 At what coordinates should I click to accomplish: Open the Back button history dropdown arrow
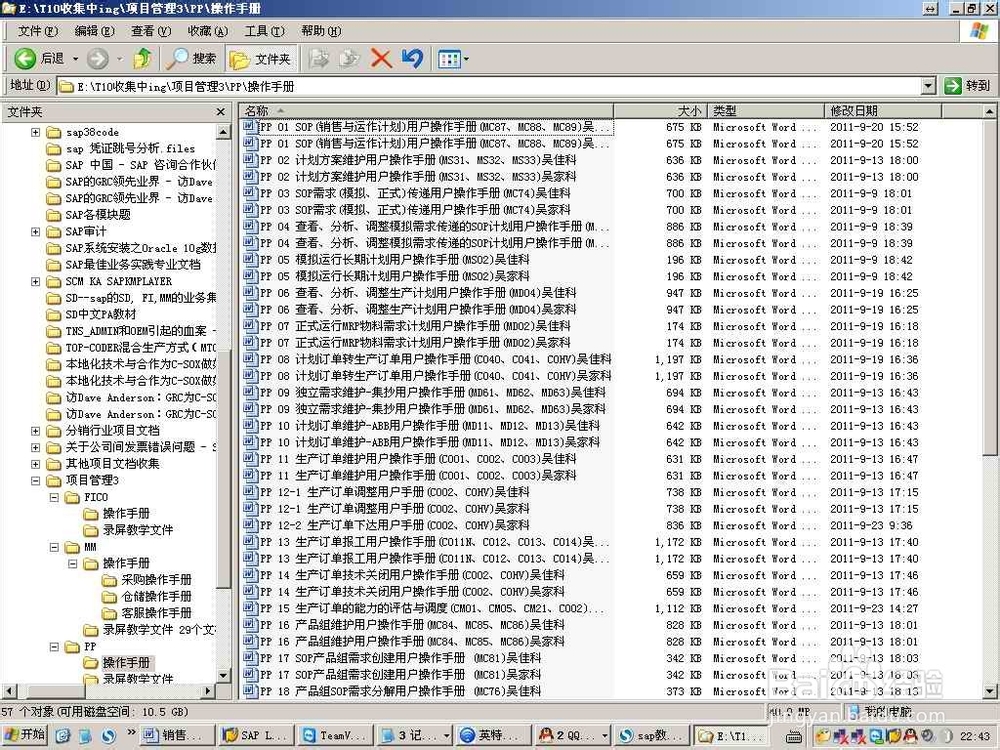[75, 59]
